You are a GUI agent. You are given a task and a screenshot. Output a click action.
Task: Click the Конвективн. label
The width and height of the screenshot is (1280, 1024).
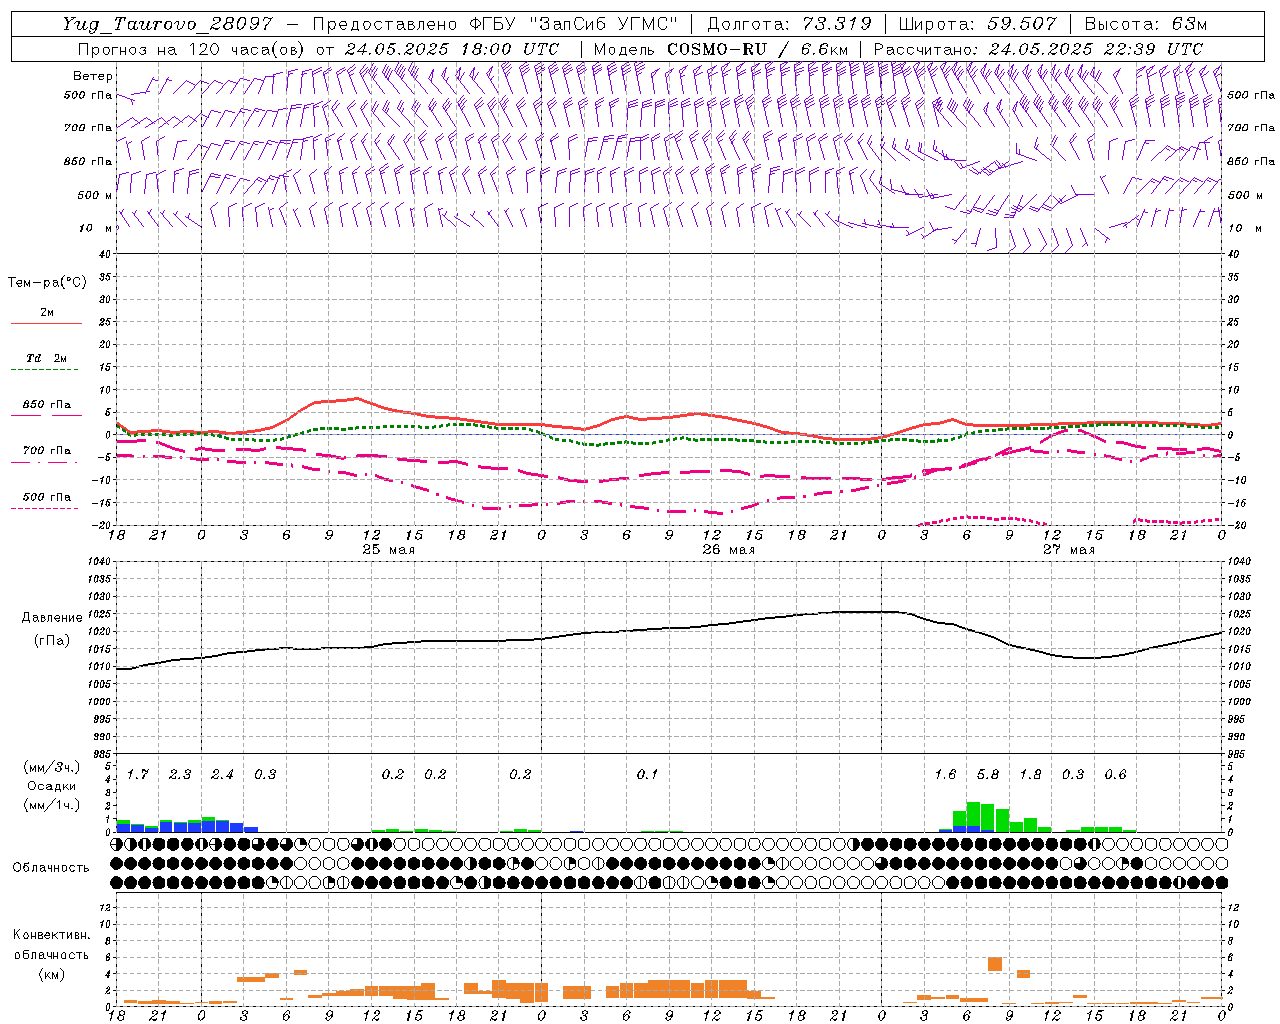tap(51, 935)
